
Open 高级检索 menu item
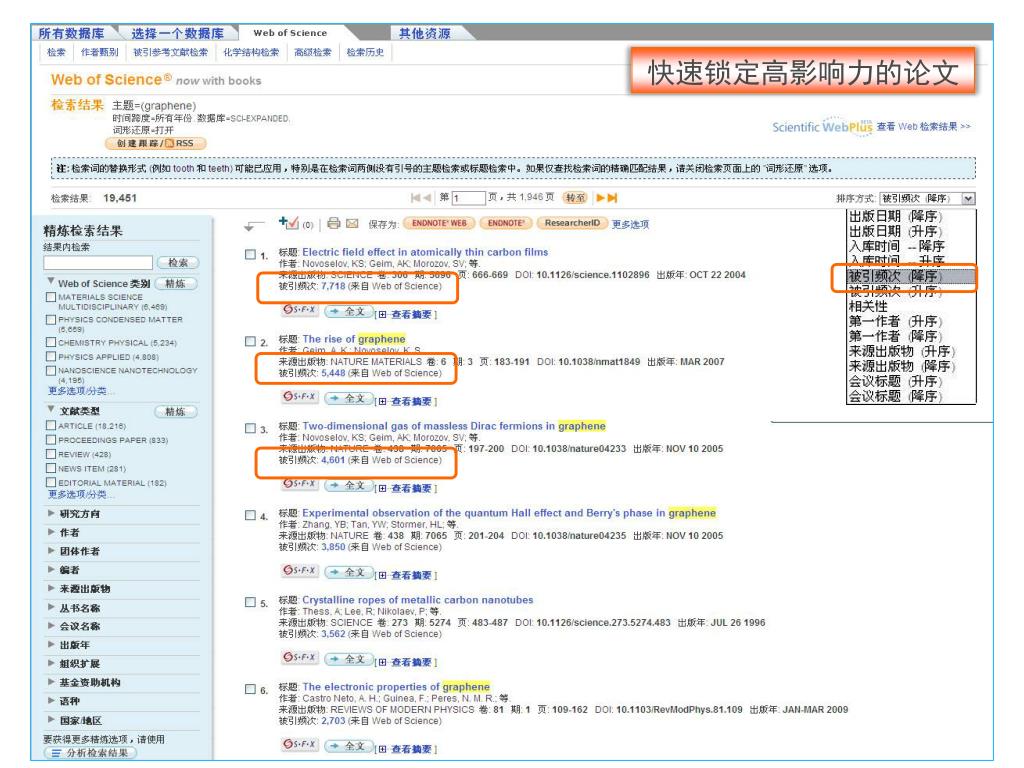coord(312,52)
